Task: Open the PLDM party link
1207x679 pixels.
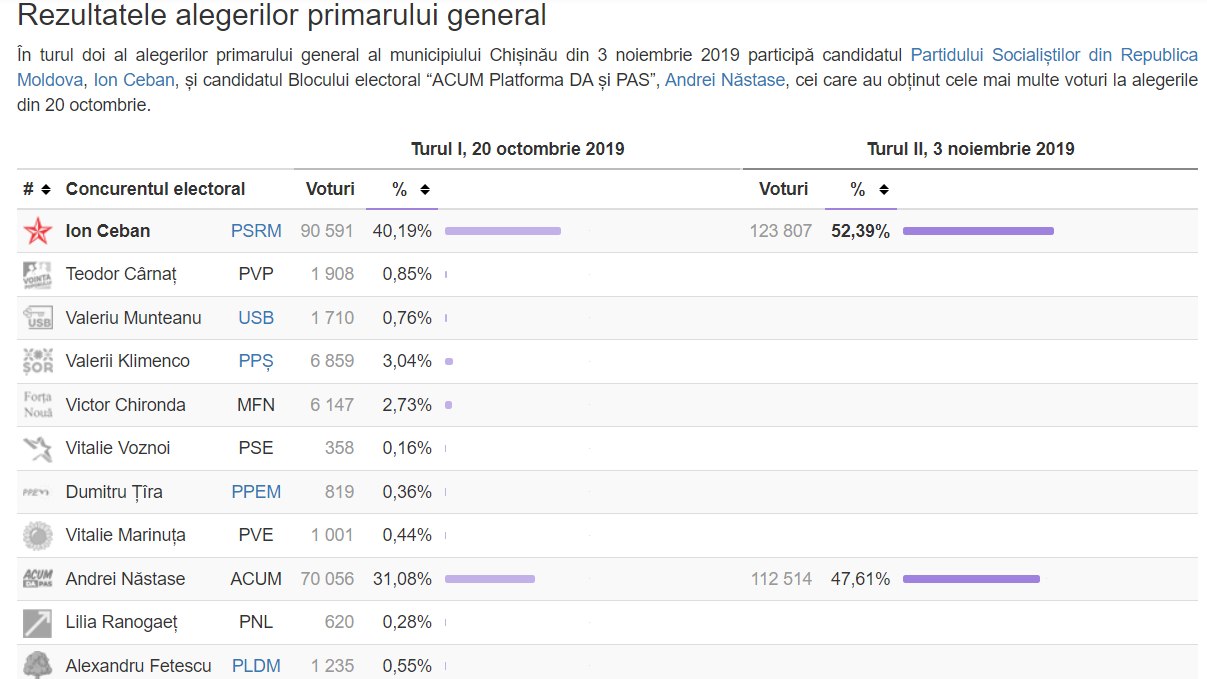Action: click(256, 665)
